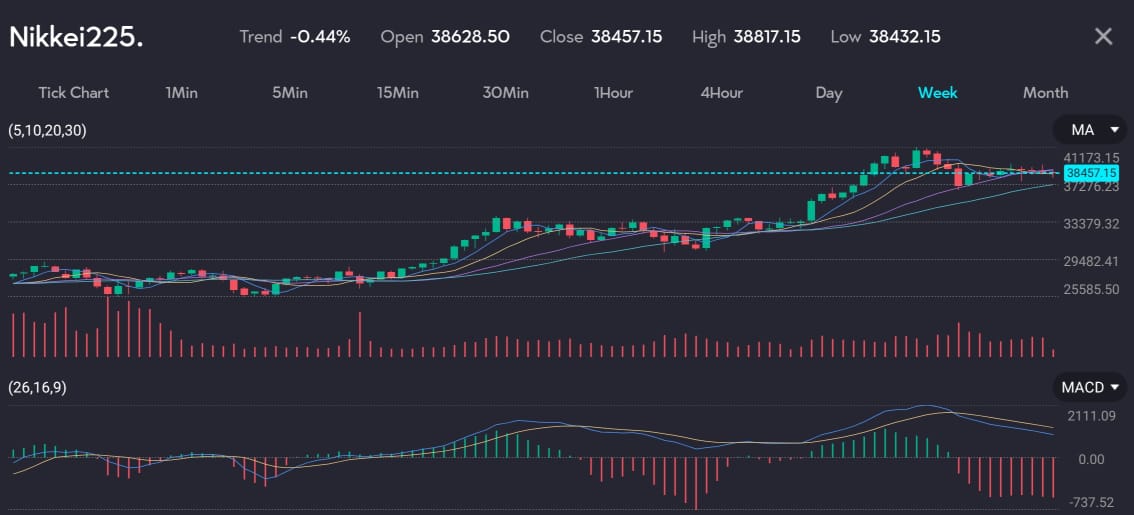Click the (26,16,9) MACD parameters label
Viewport: 1134px width, 515px height.
click(37, 388)
